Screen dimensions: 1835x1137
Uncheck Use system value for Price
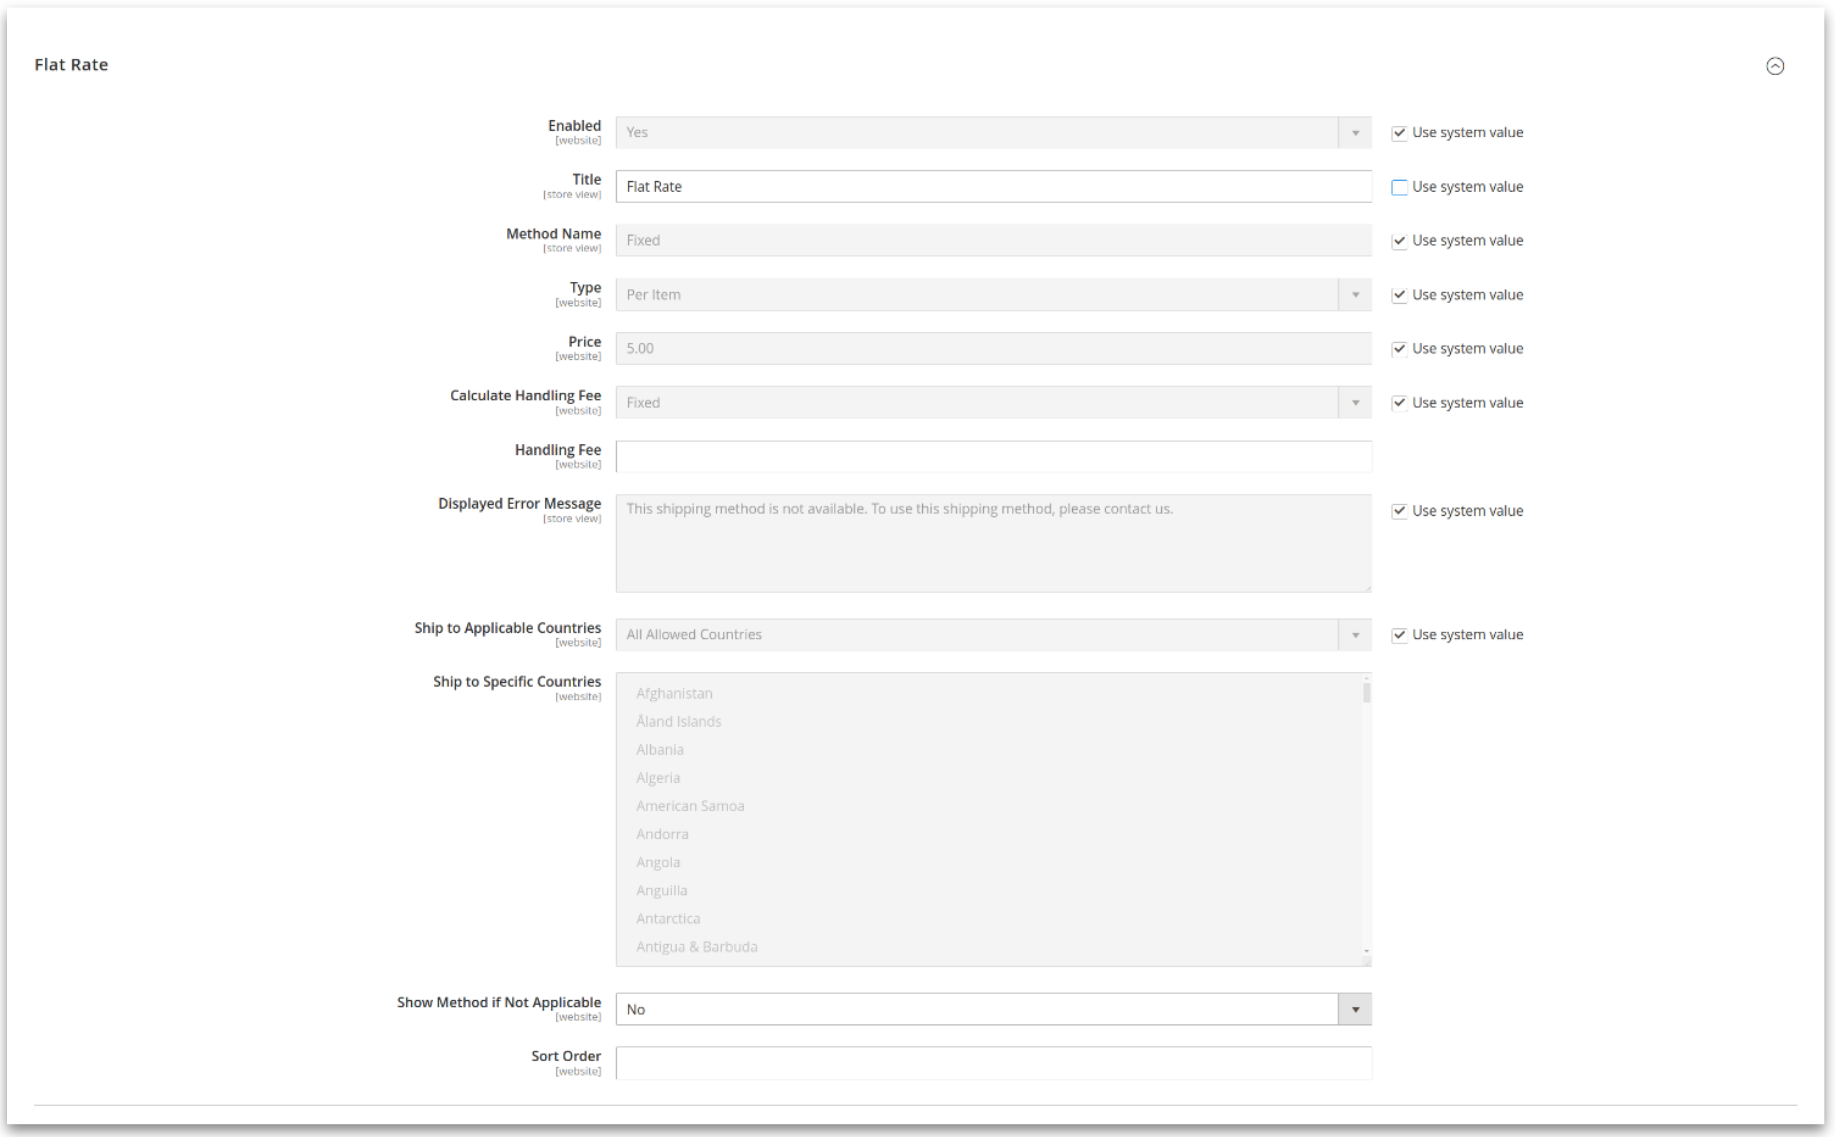click(1399, 348)
